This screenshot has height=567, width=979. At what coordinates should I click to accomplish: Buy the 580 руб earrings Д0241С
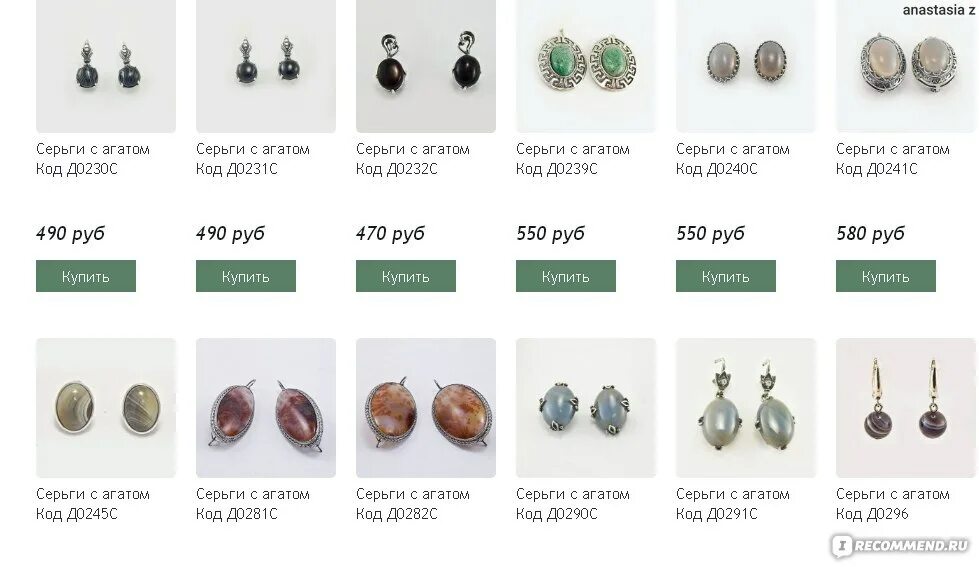(885, 276)
